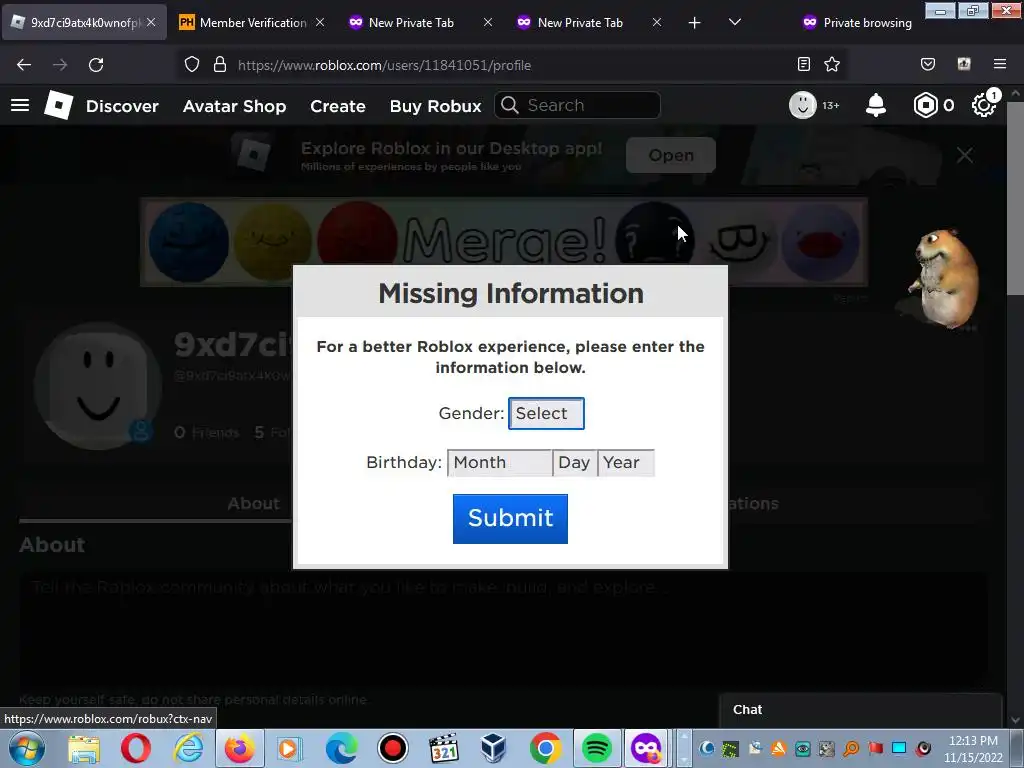This screenshot has width=1024, height=768.
Task: Open Firefox taskbar icon
Action: point(239,748)
